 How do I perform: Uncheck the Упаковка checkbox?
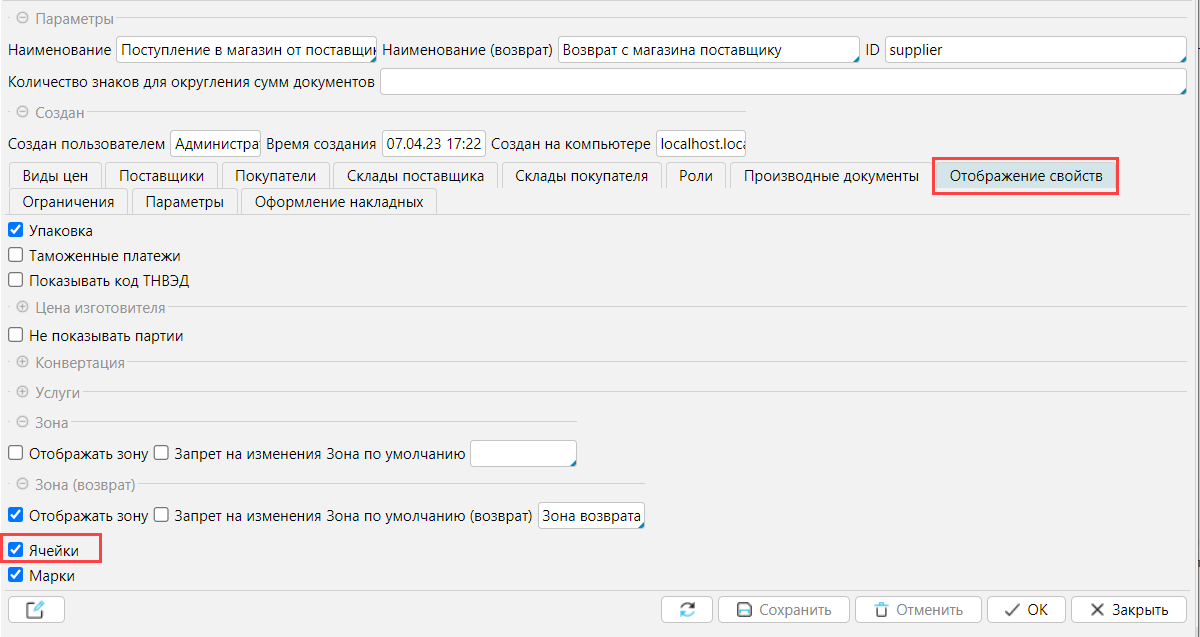tap(16, 230)
